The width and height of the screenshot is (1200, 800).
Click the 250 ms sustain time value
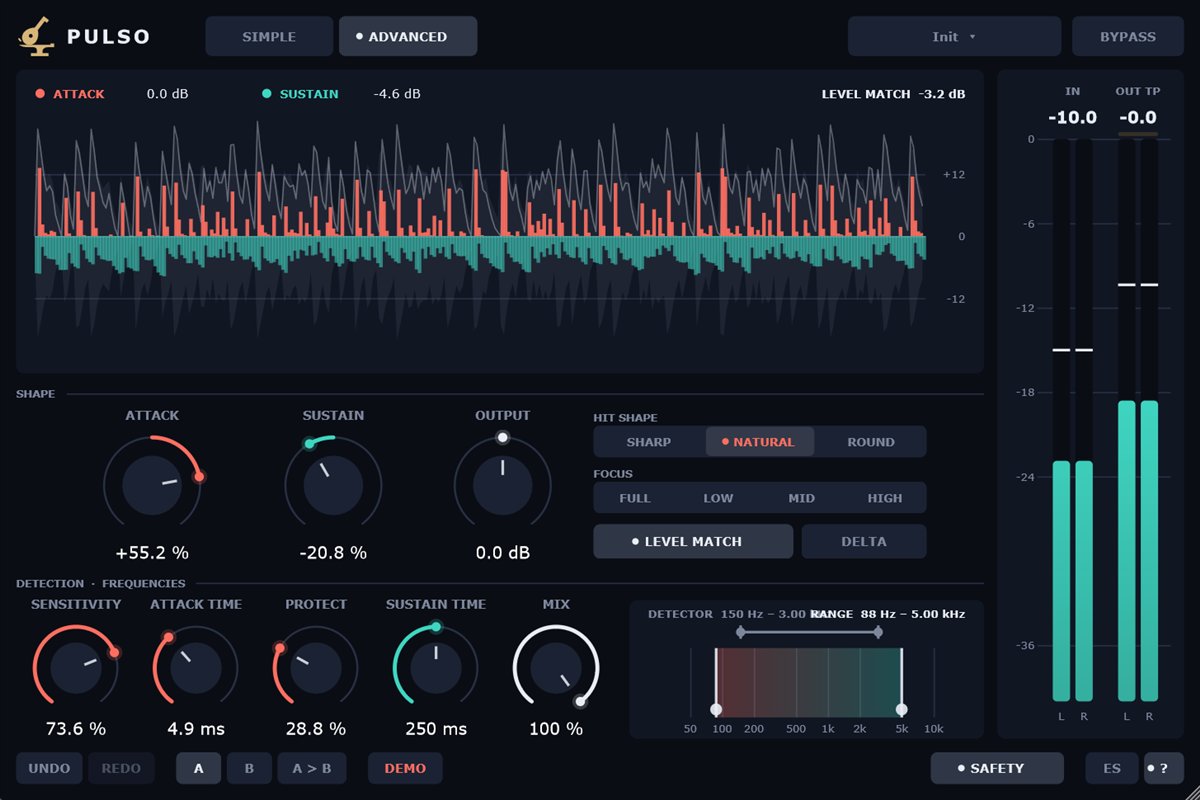(x=436, y=729)
